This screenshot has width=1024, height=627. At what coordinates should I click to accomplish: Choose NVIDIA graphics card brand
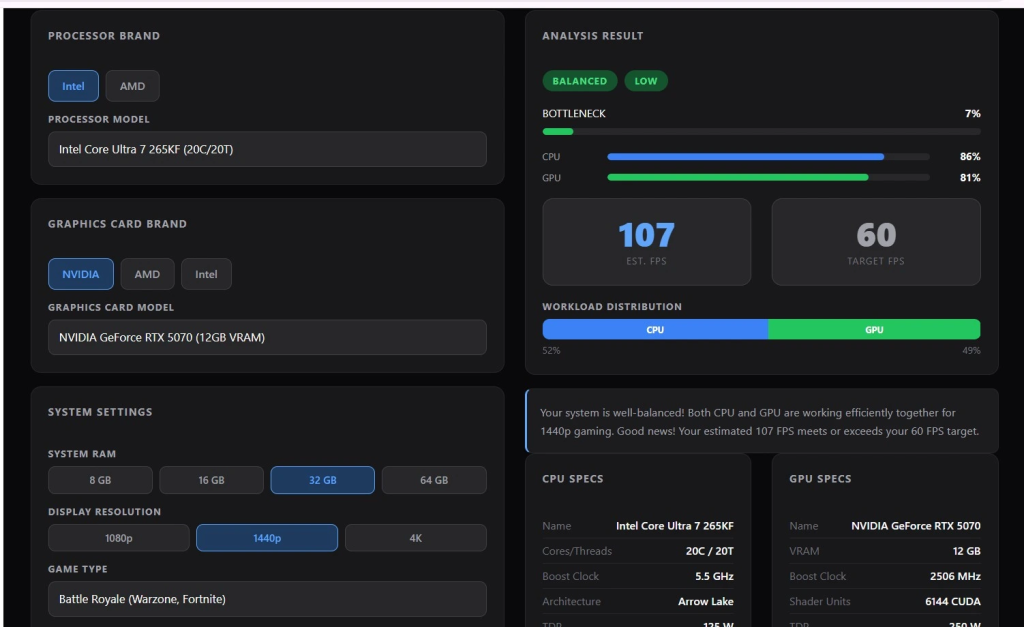coord(81,274)
